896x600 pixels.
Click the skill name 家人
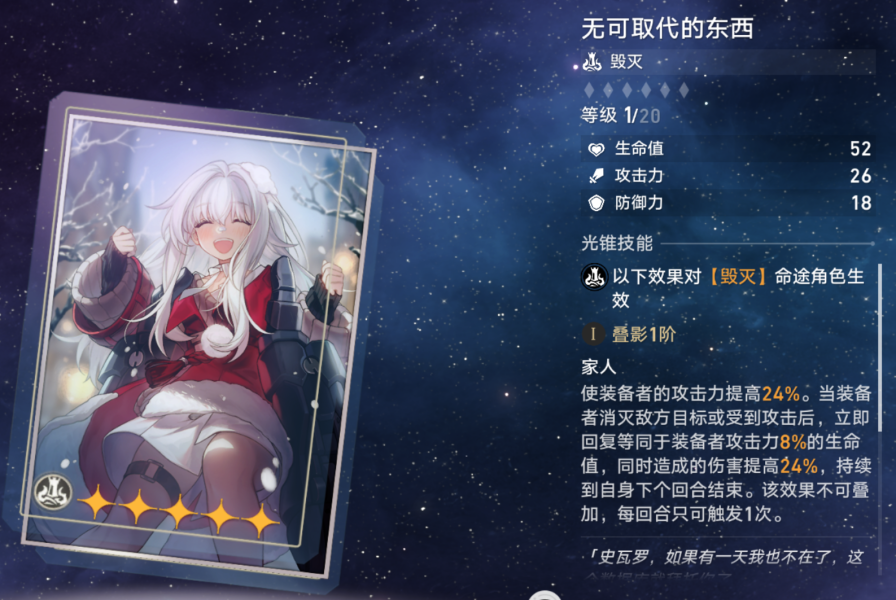tap(598, 367)
